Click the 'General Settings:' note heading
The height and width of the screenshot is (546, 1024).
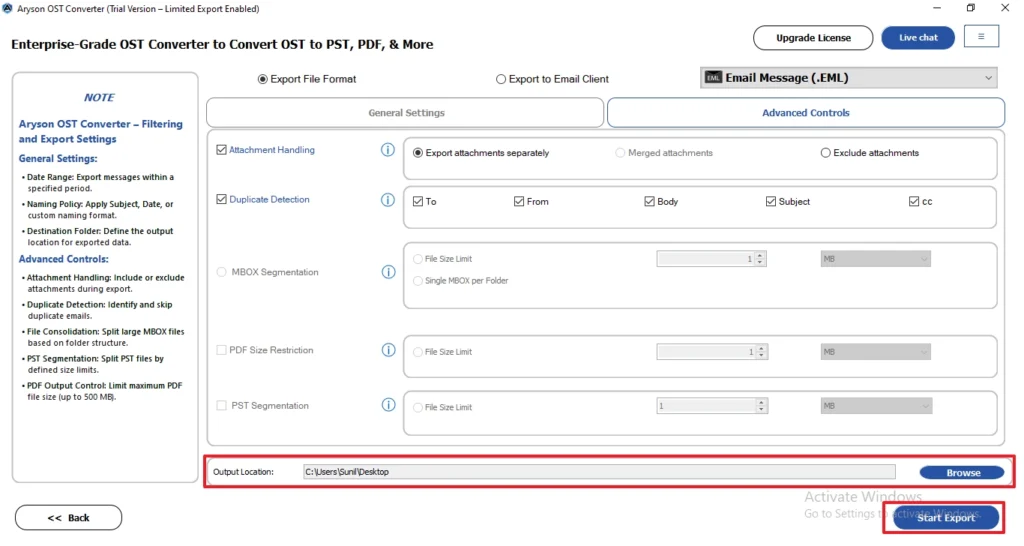(57, 159)
